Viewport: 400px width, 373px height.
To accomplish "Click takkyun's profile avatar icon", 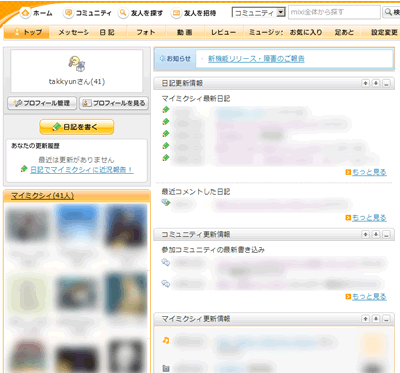I will tap(77, 63).
